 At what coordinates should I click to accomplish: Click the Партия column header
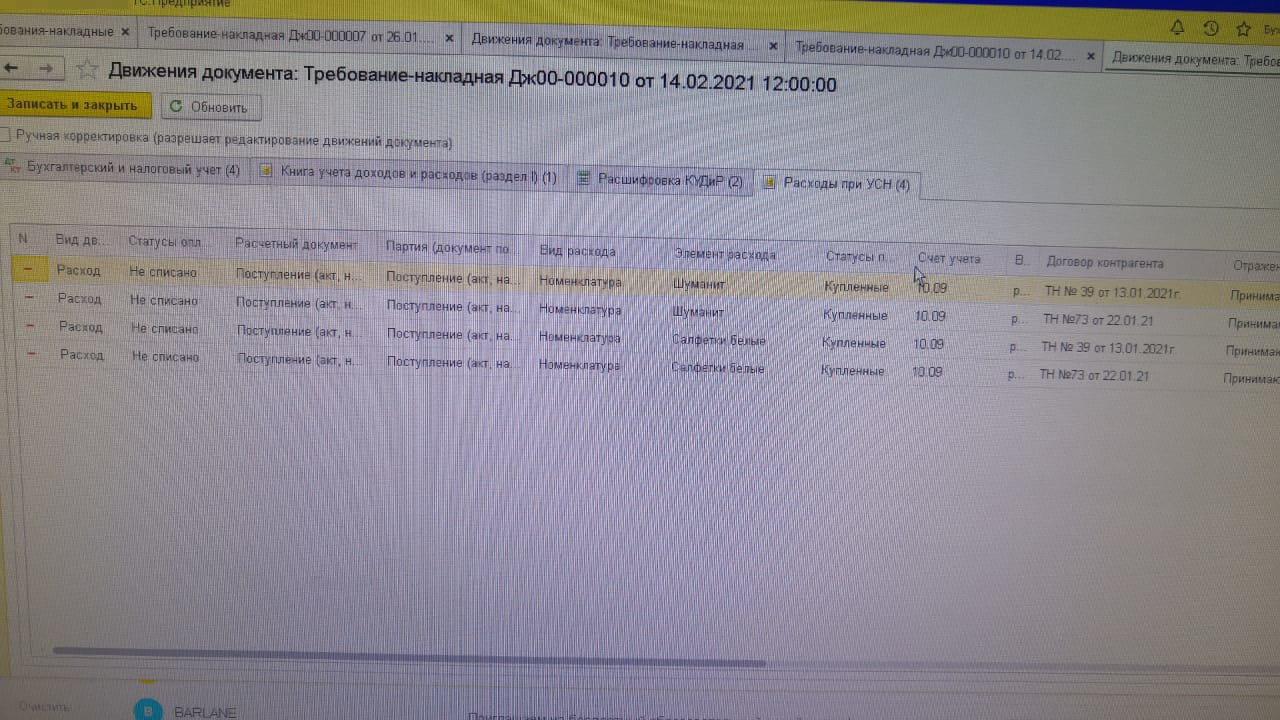448,247
